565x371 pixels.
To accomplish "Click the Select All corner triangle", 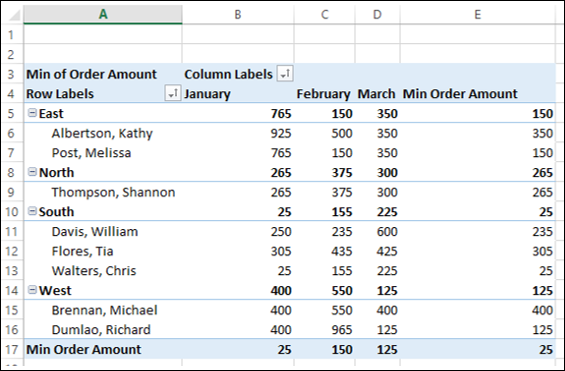I will pos(14,15).
